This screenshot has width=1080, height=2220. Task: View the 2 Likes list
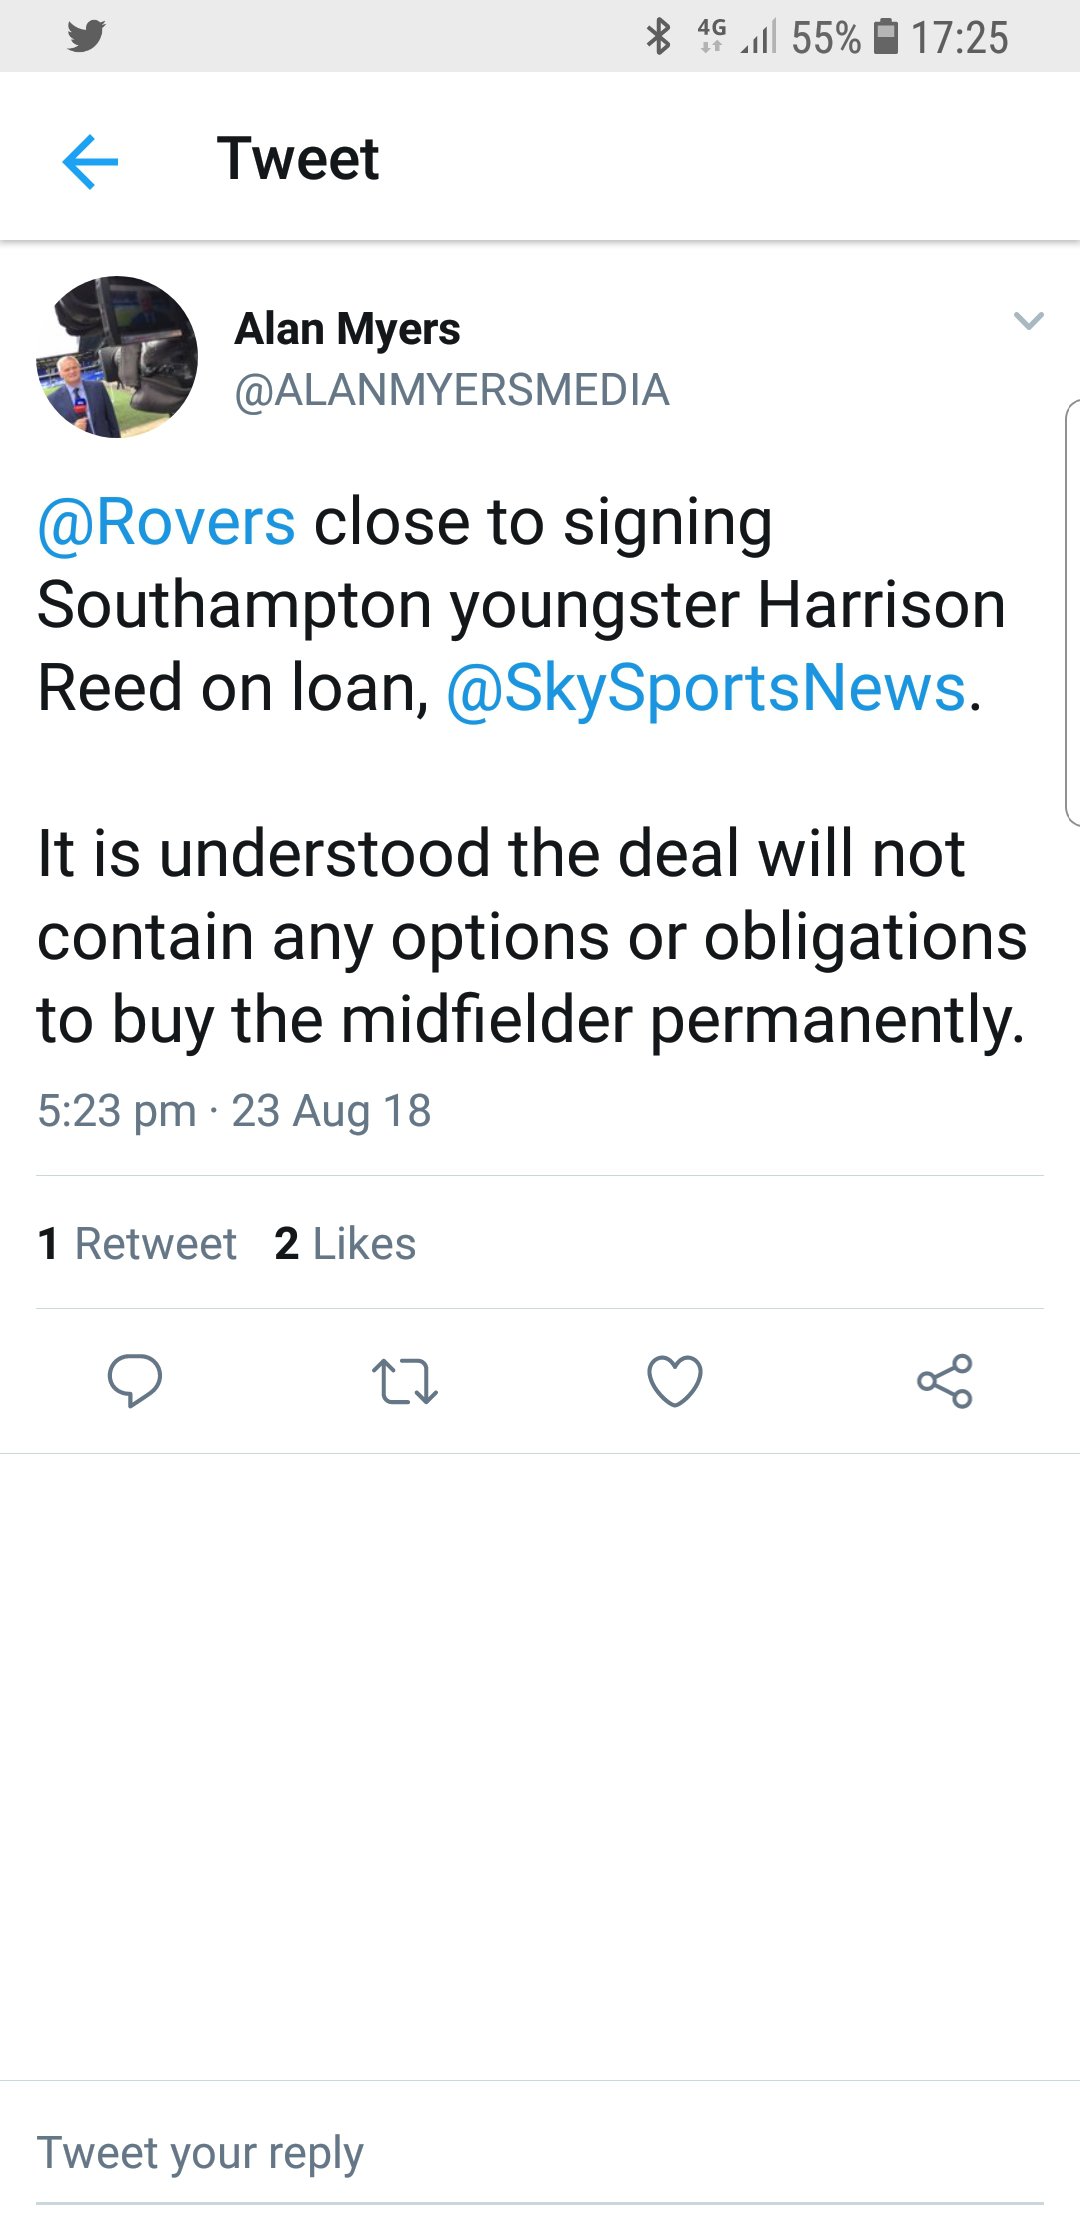(345, 1244)
